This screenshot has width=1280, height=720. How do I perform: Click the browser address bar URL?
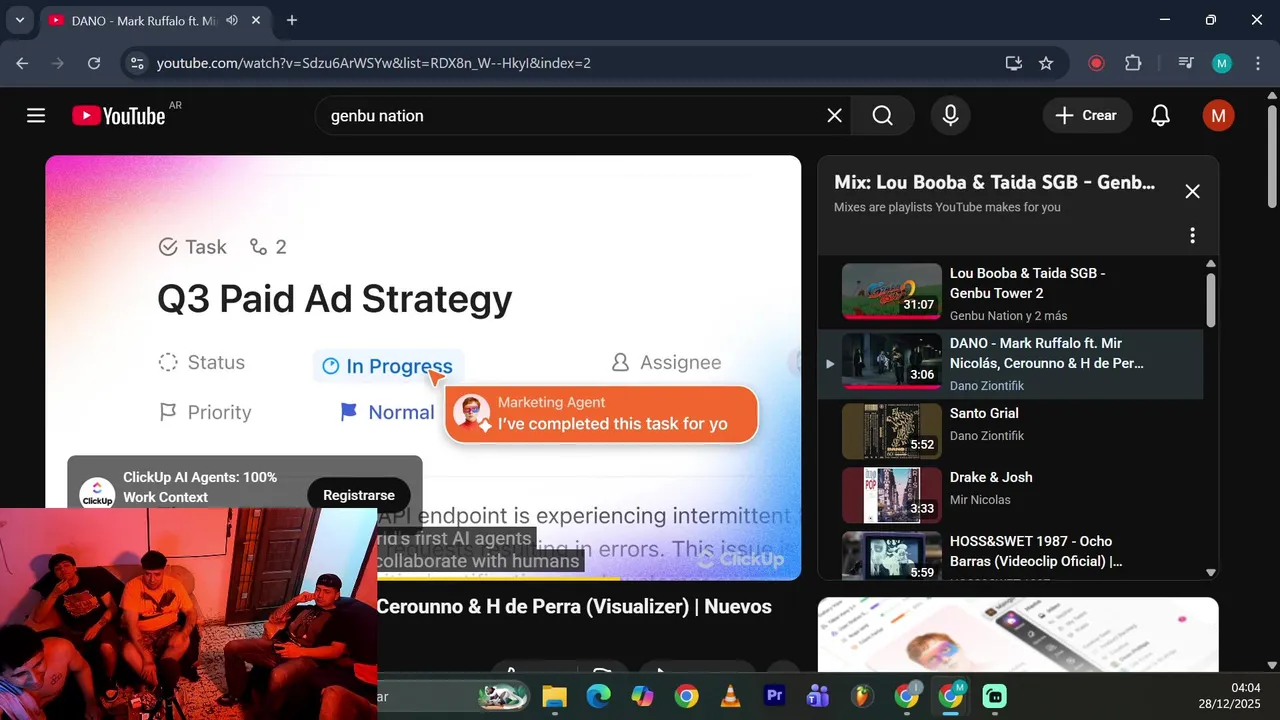[x=374, y=63]
